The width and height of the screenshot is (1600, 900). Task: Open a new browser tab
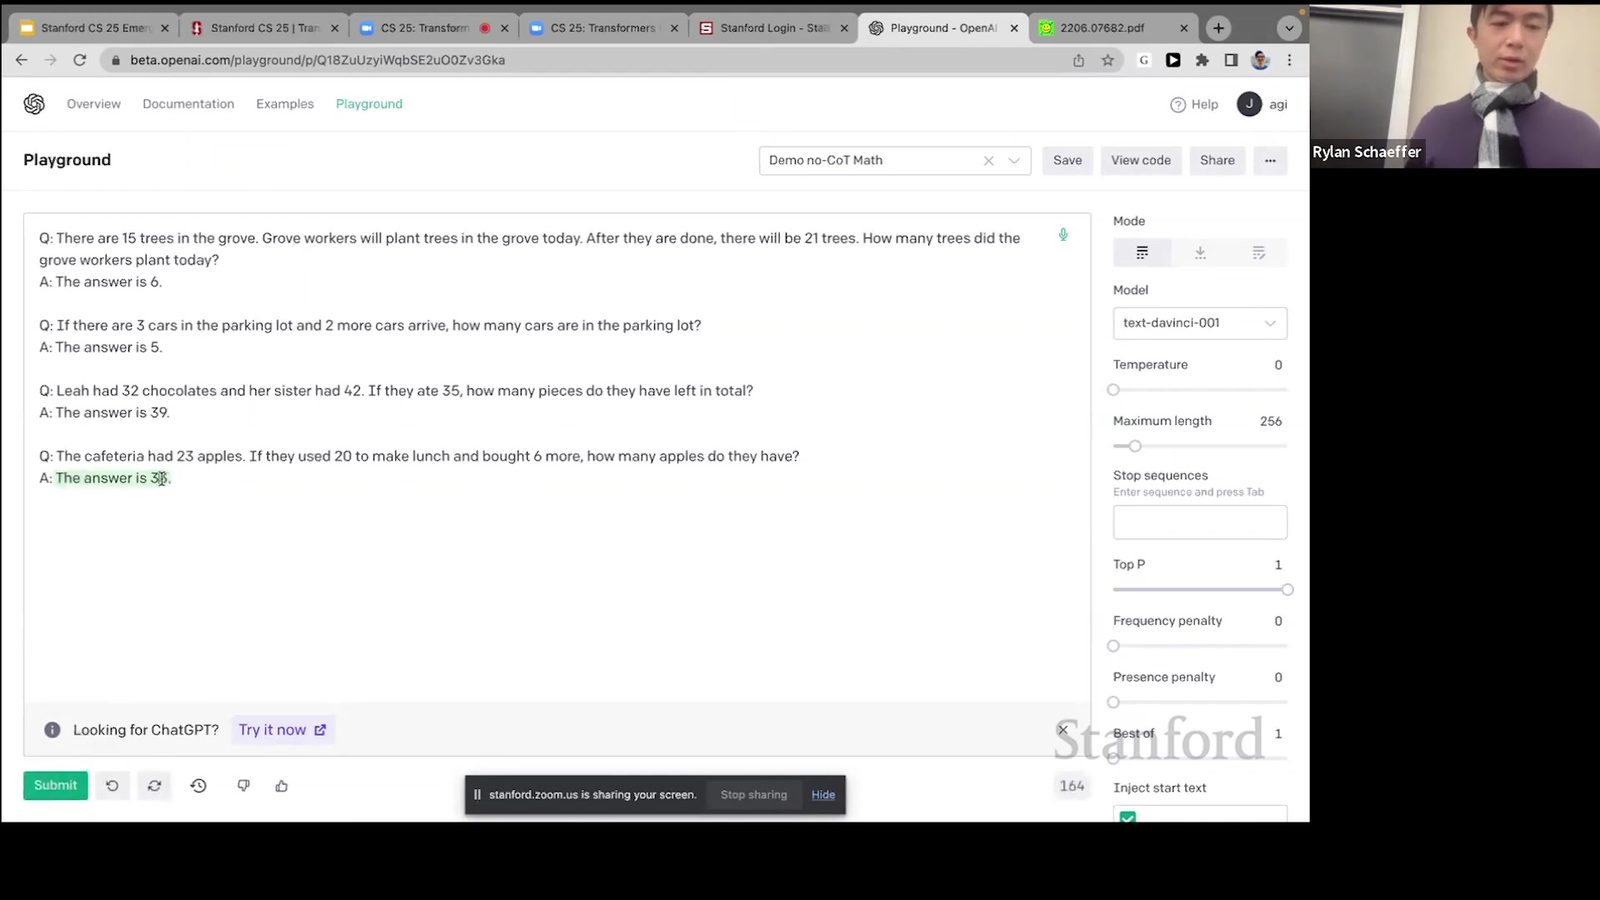(1218, 28)
